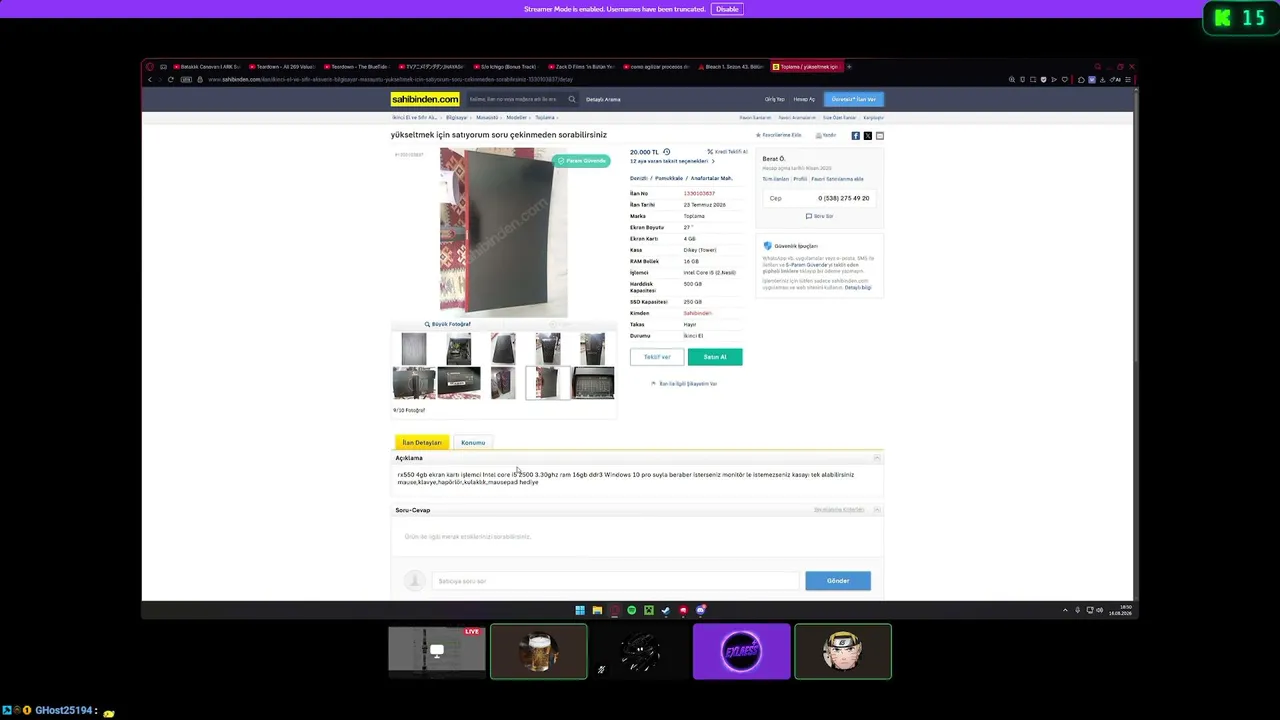This screenshot has height=720, width=1280.
Task: Click the Satıcıya soru sor input field
Action: (x=616, y=581)
